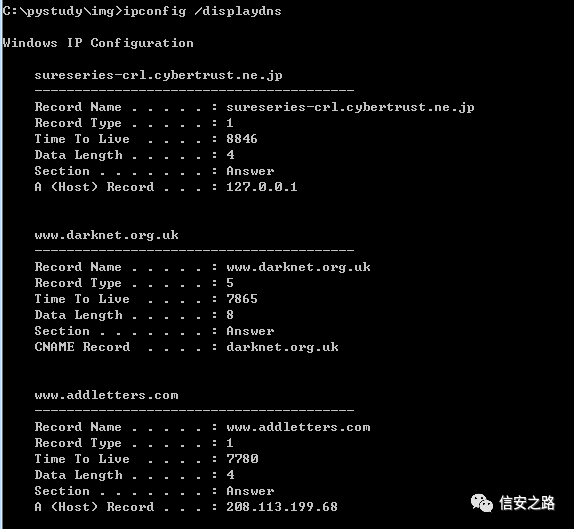This screenshot has height=529, width=574.
Task: Click the 127.0.0.1 host record value
Action: point(262,187)
